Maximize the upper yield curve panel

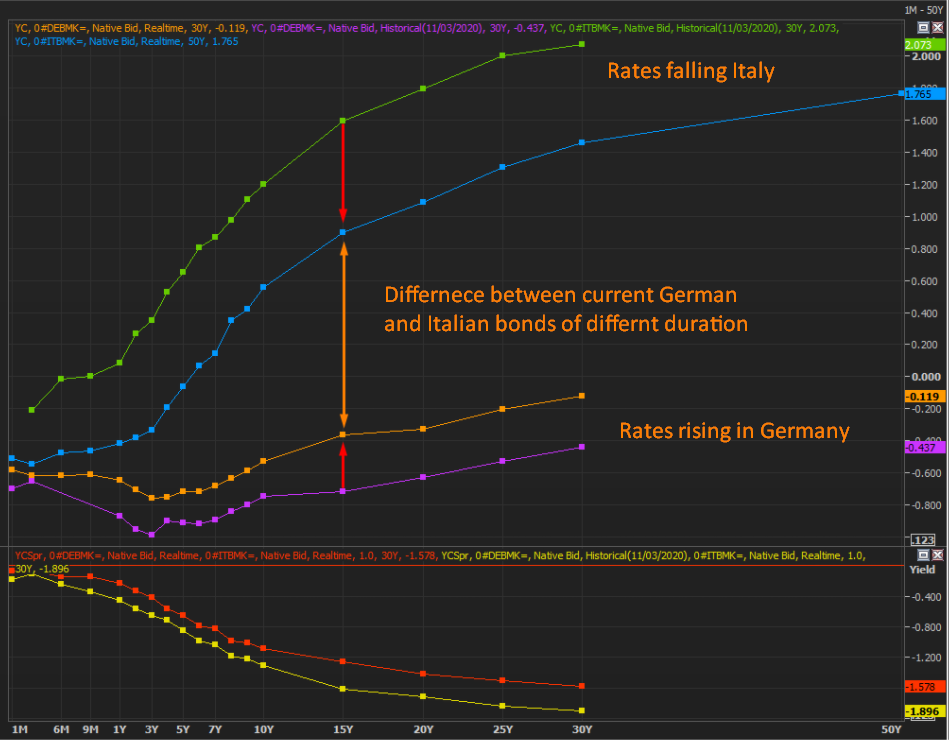point(924,25)
